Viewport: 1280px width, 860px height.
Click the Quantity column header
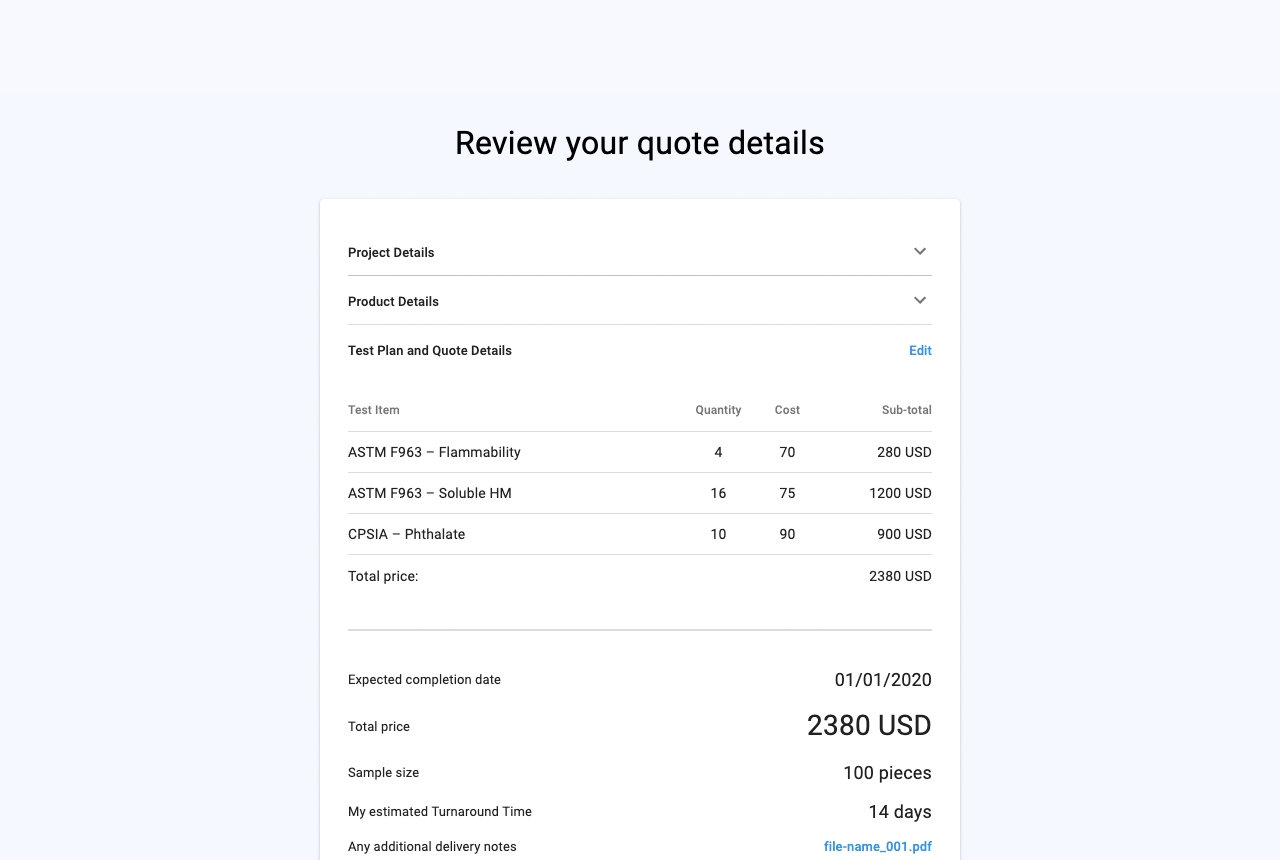coord(718,410)
